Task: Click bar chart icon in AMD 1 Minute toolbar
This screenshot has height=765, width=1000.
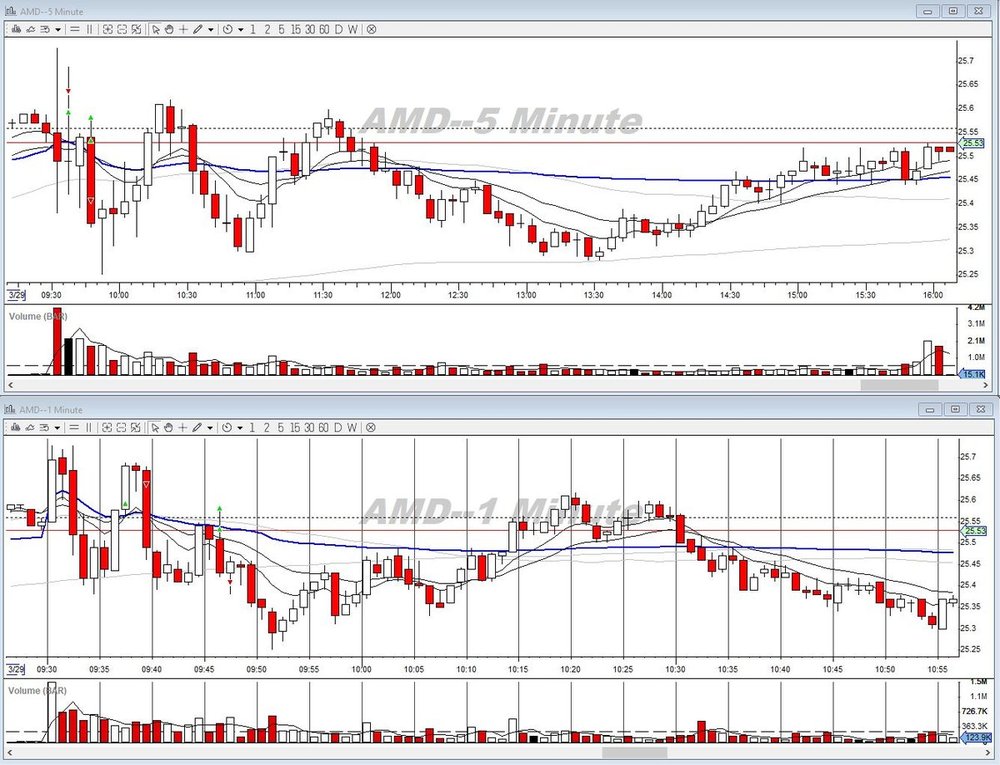Action: point(16,427)
